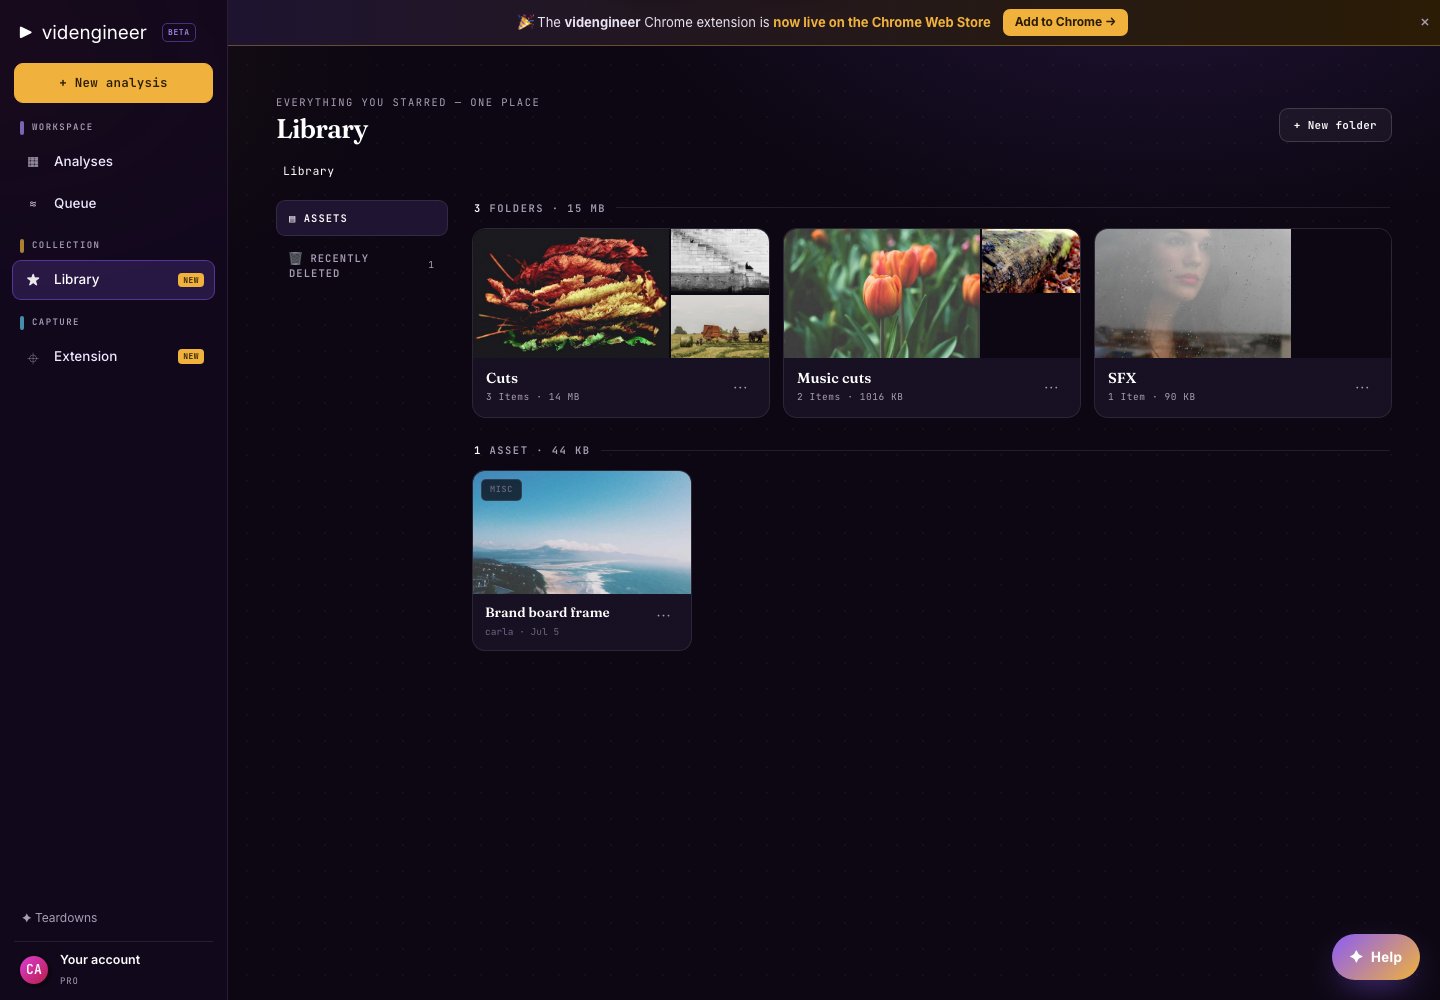
Task: Open Brand board frame options menu
Action: [663, 616]
